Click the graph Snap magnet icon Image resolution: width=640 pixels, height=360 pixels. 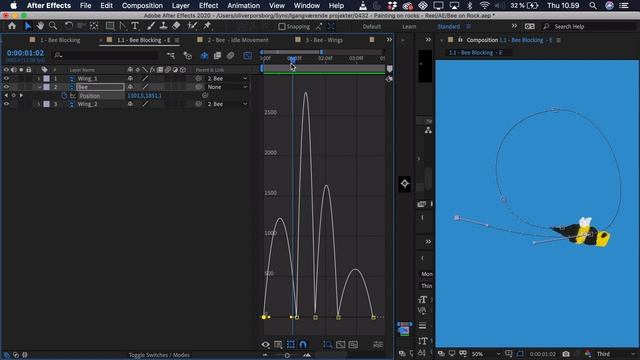[x=303, y=344]
